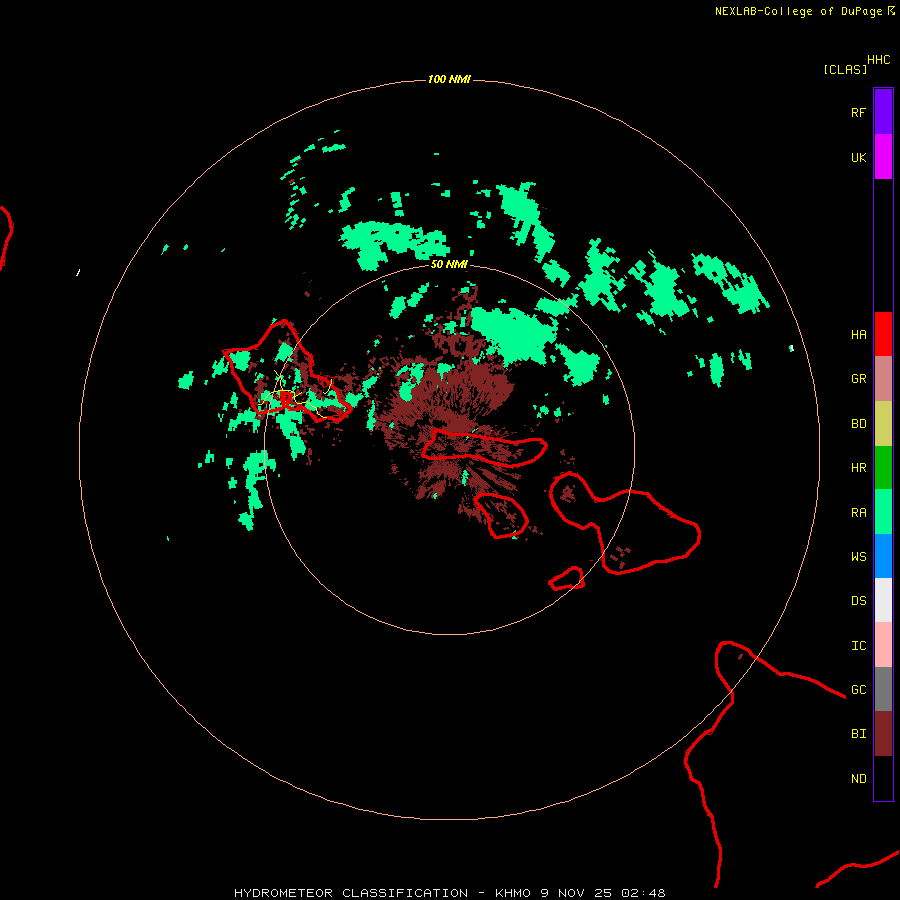900x900 pixels.
Task: Click the Hydrometeor Classification title caption
Action: tap(449, 893)
